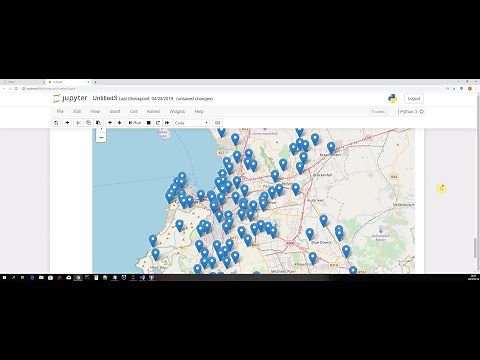Close the active Untitled3 browser tab

pyautogui.click(x=89, y=82)
